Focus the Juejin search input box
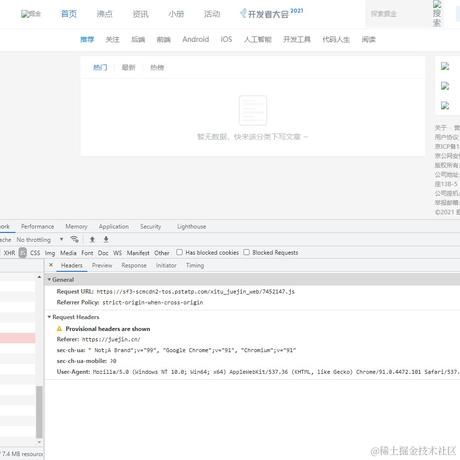This screenshot has height=460, width=460. [398, 14]
